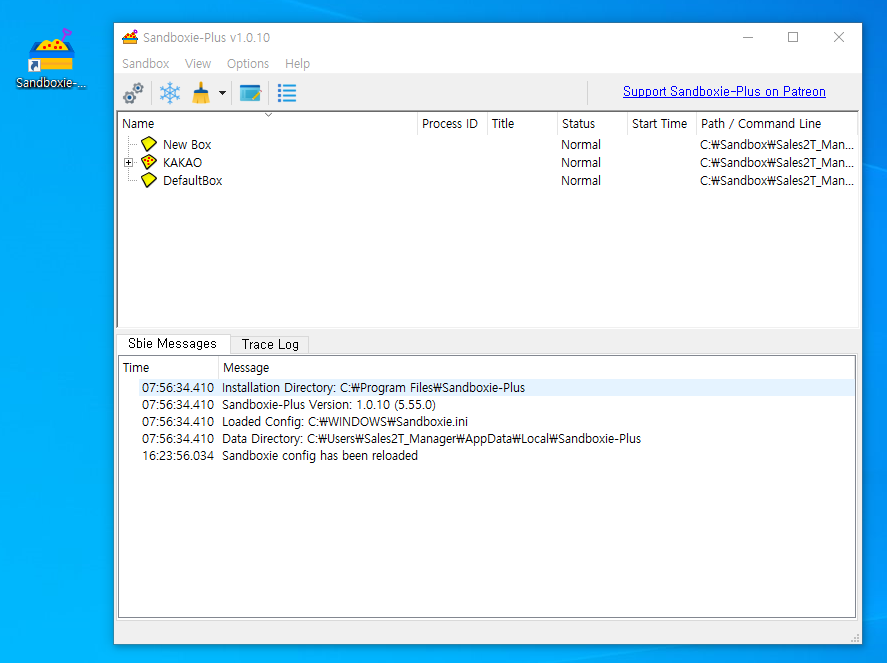Open the Help menu
The width and height of the screenshot is (887, 663).
click(297, 63)
